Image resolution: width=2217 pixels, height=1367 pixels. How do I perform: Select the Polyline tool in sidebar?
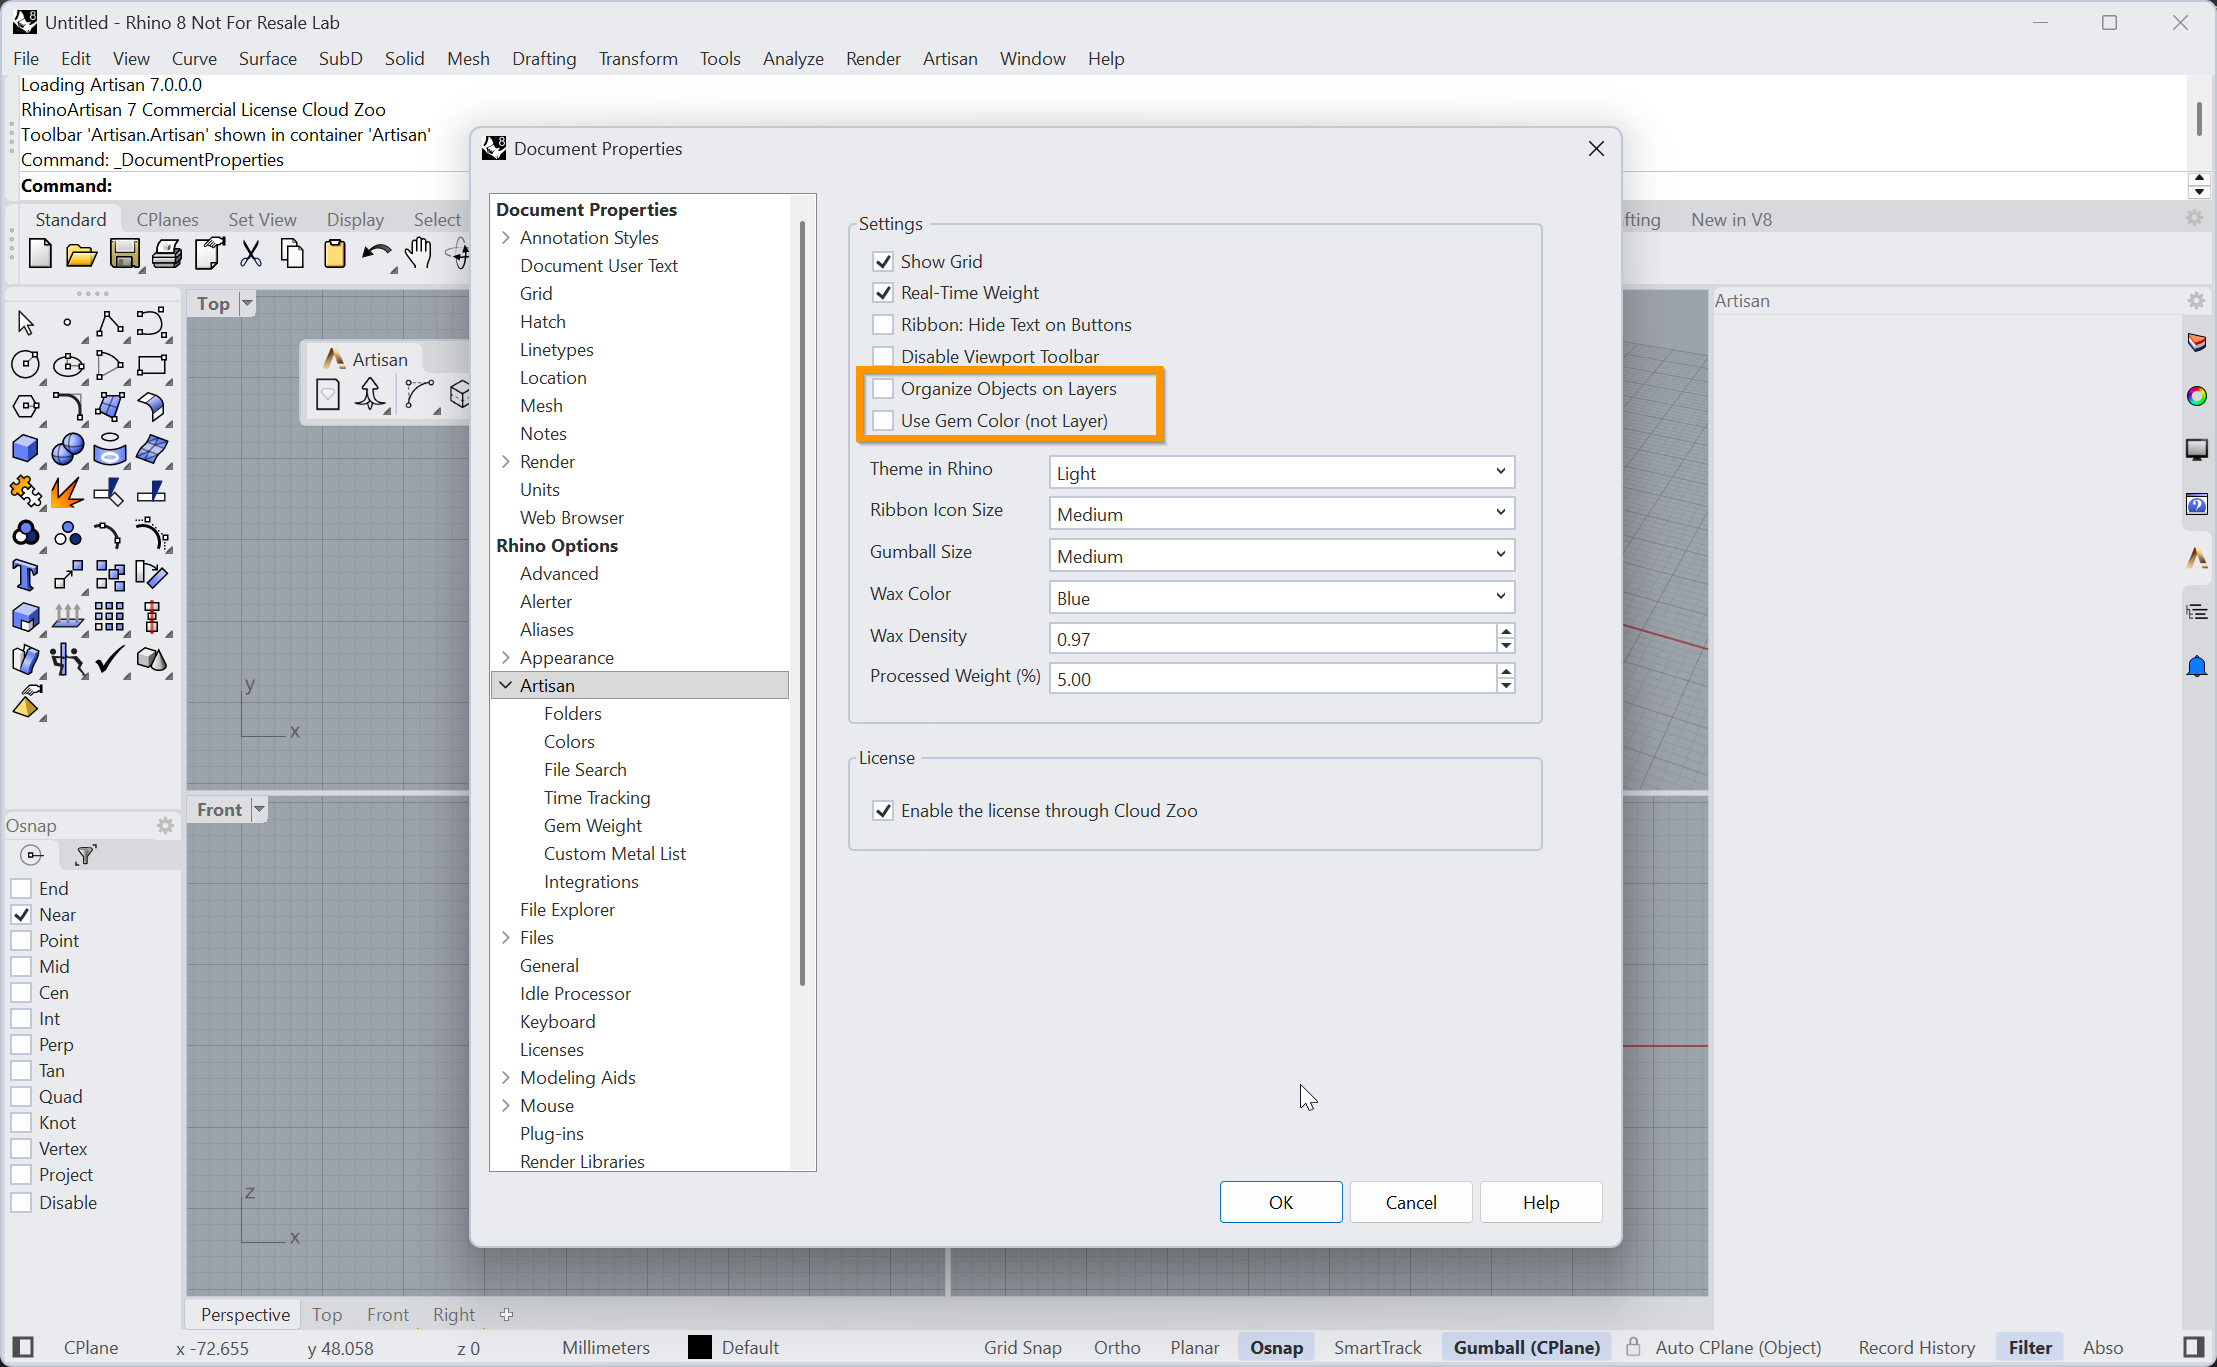[x=110, y=323]
